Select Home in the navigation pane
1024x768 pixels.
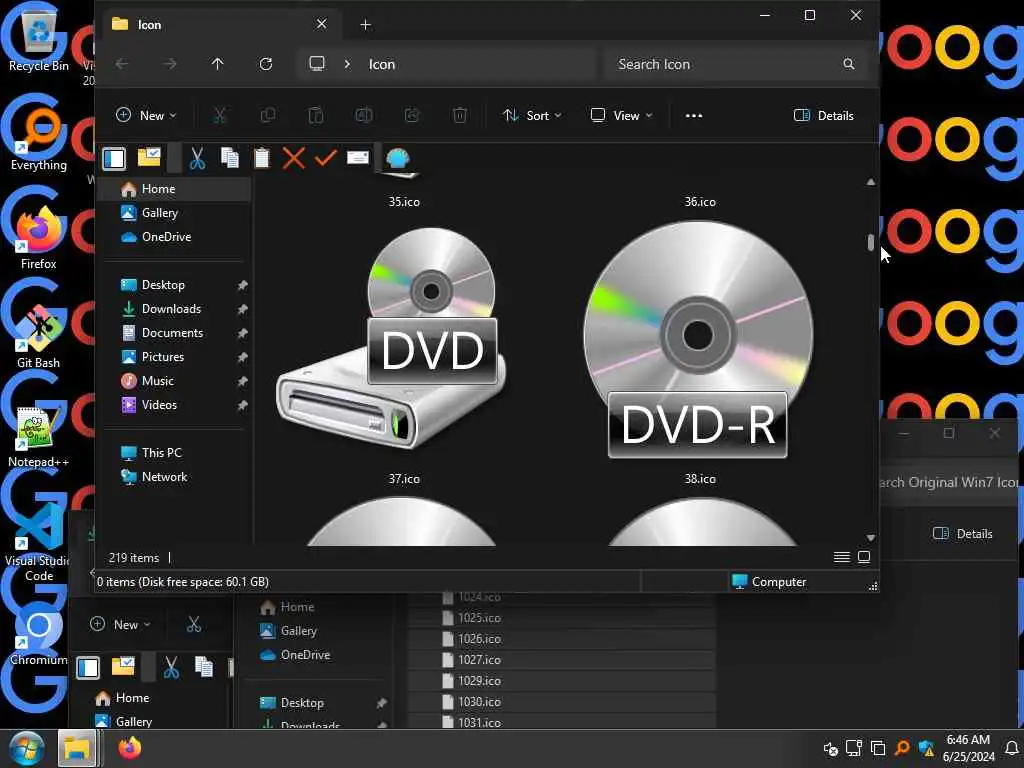point(175,189)
